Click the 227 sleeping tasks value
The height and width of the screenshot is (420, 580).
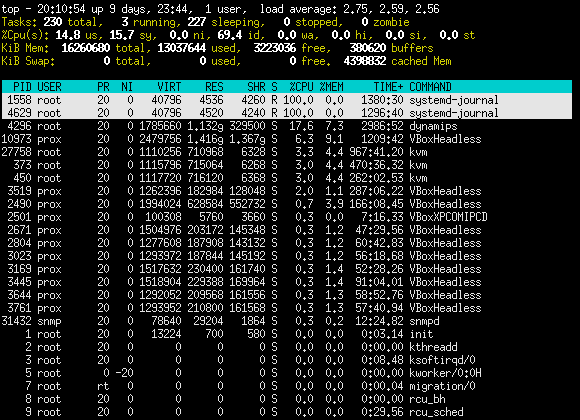pyautogui.click(x=196, y=22)
